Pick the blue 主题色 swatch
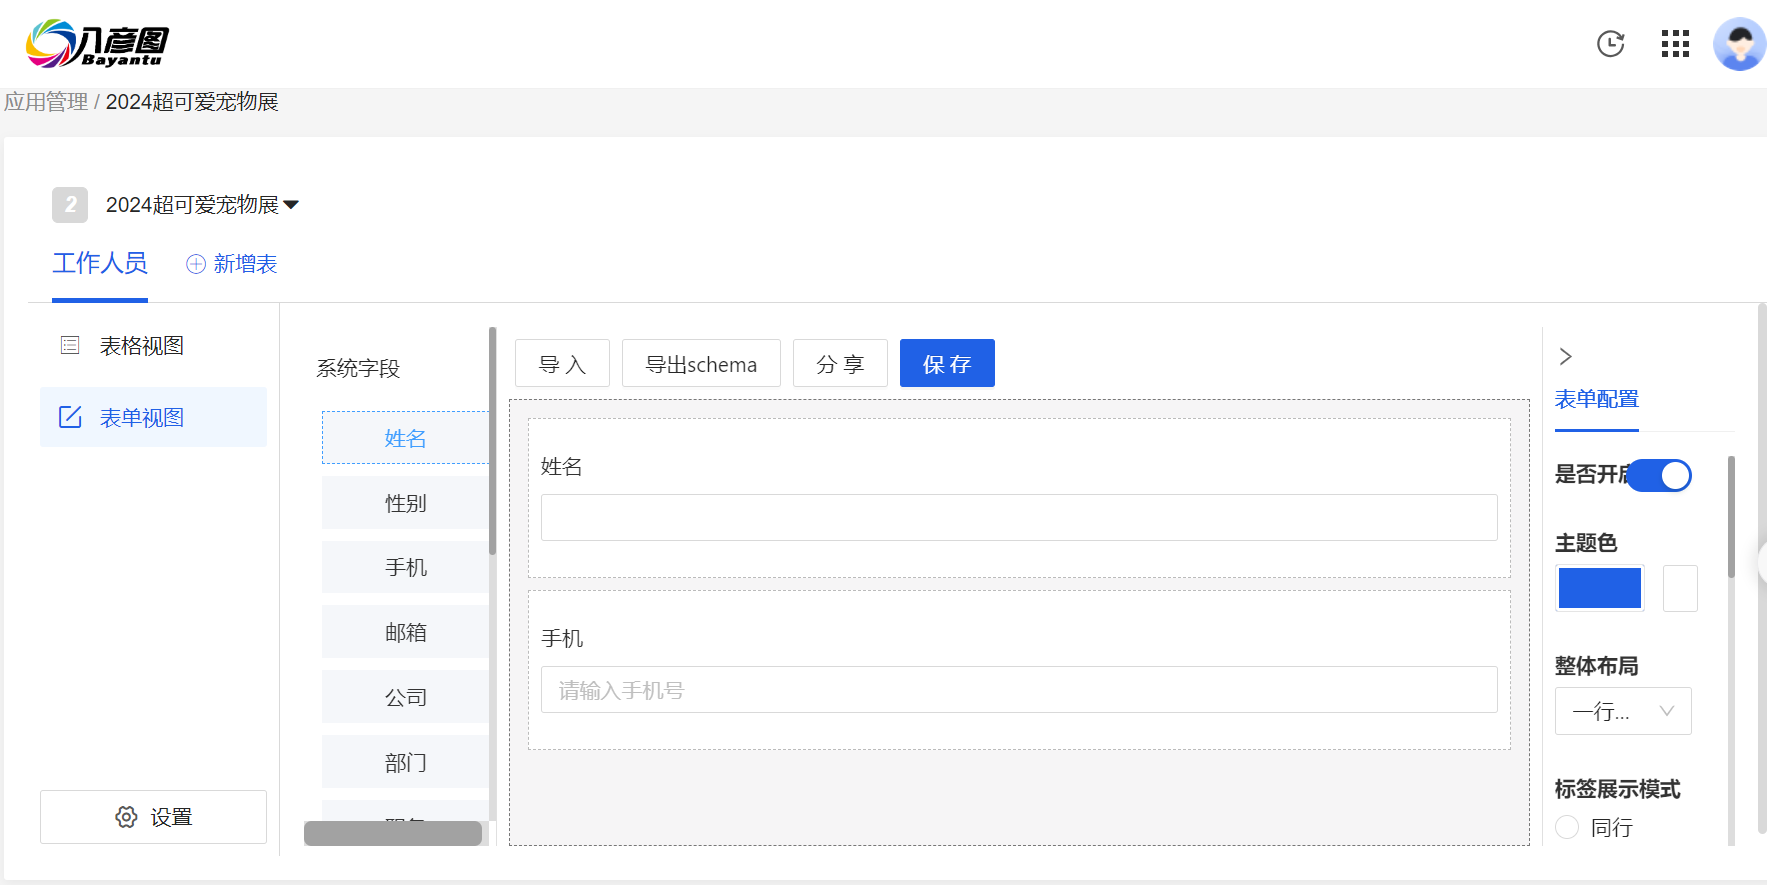This screenshot has height=885, width=1767. pos(1599,588)
